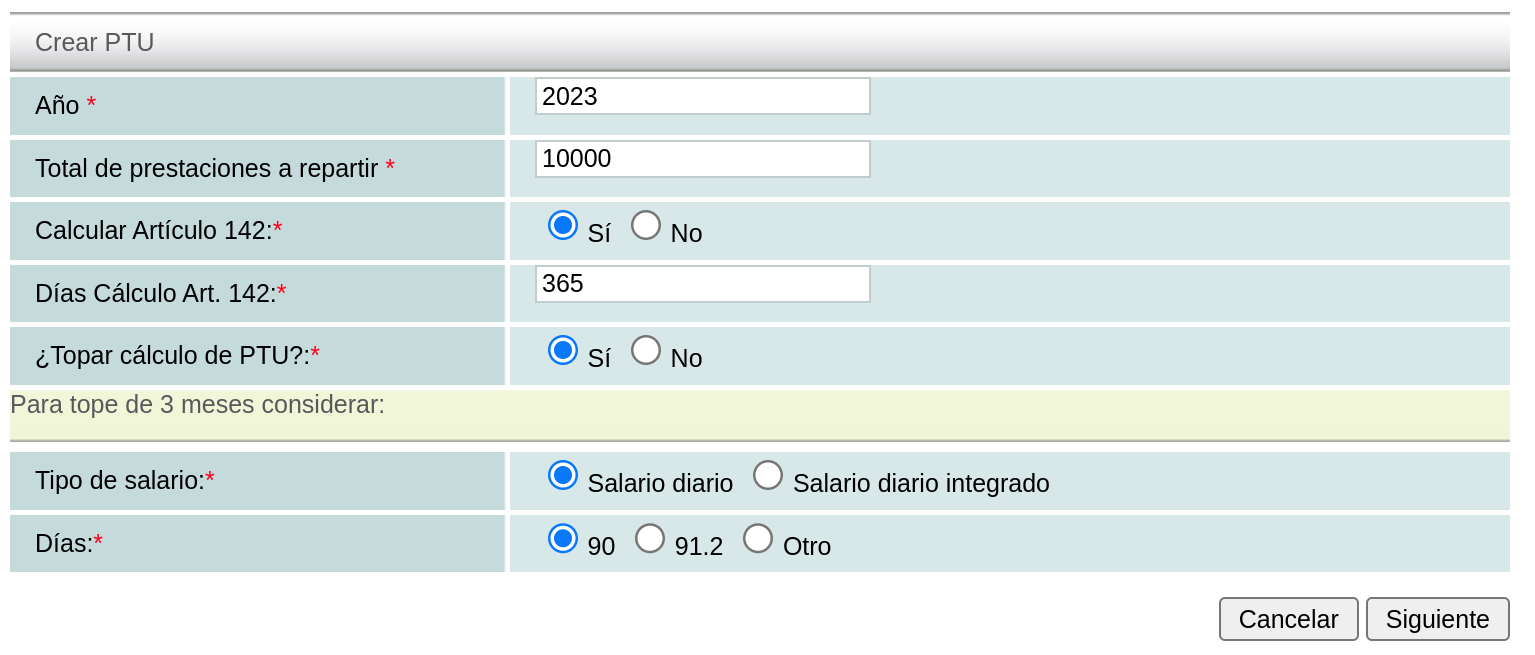Viewport: 1535px width, 655px height.
Task: Choose No for Topar cálculo de PTU
Action: 646,350
